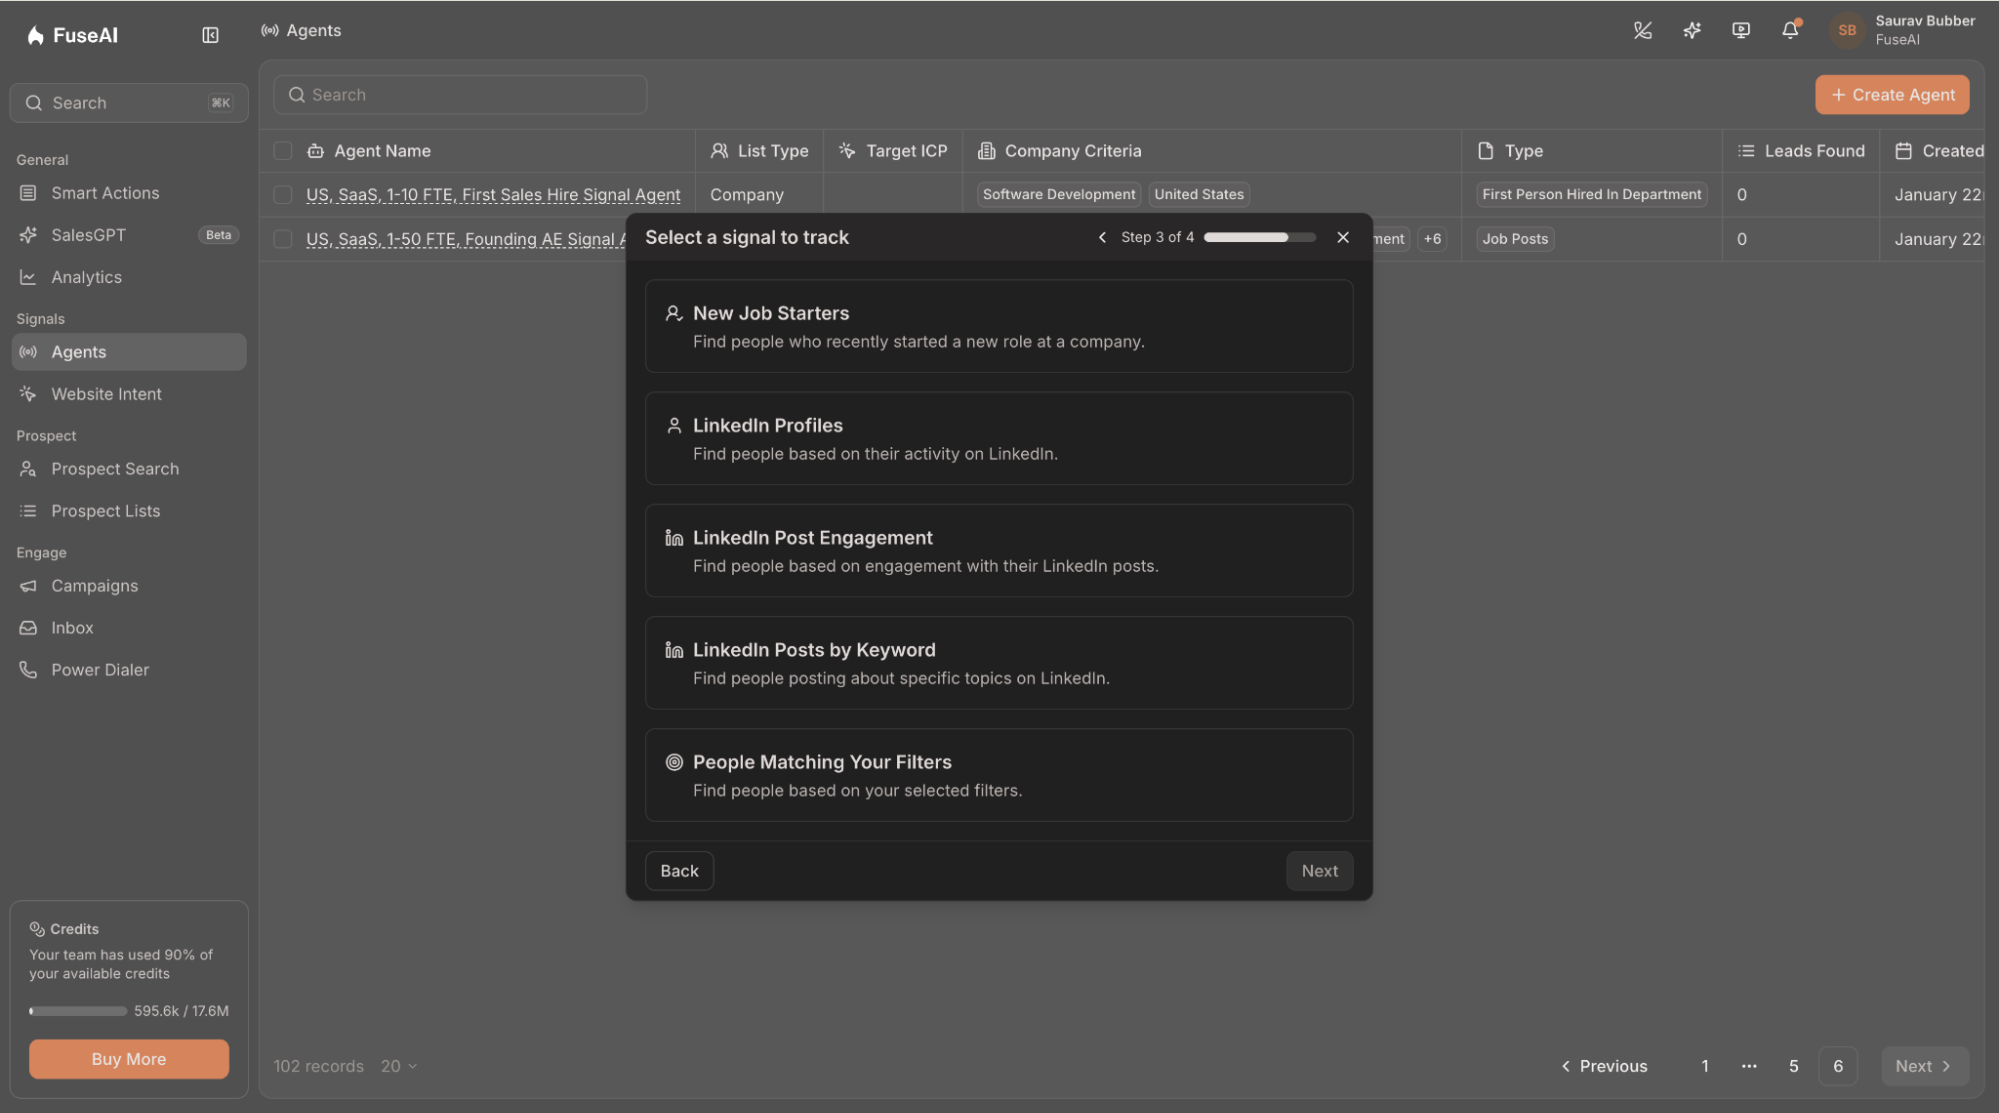Click the pagination ellipsis

1749,1066
